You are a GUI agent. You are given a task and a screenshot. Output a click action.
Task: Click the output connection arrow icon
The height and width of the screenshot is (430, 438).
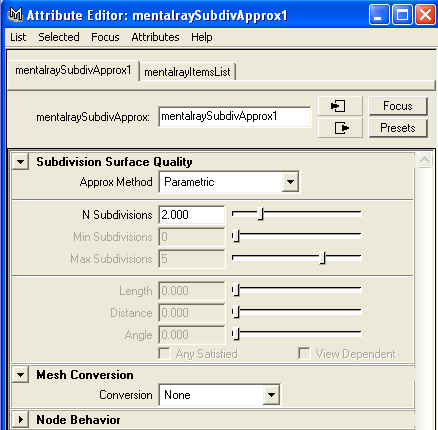340,128
